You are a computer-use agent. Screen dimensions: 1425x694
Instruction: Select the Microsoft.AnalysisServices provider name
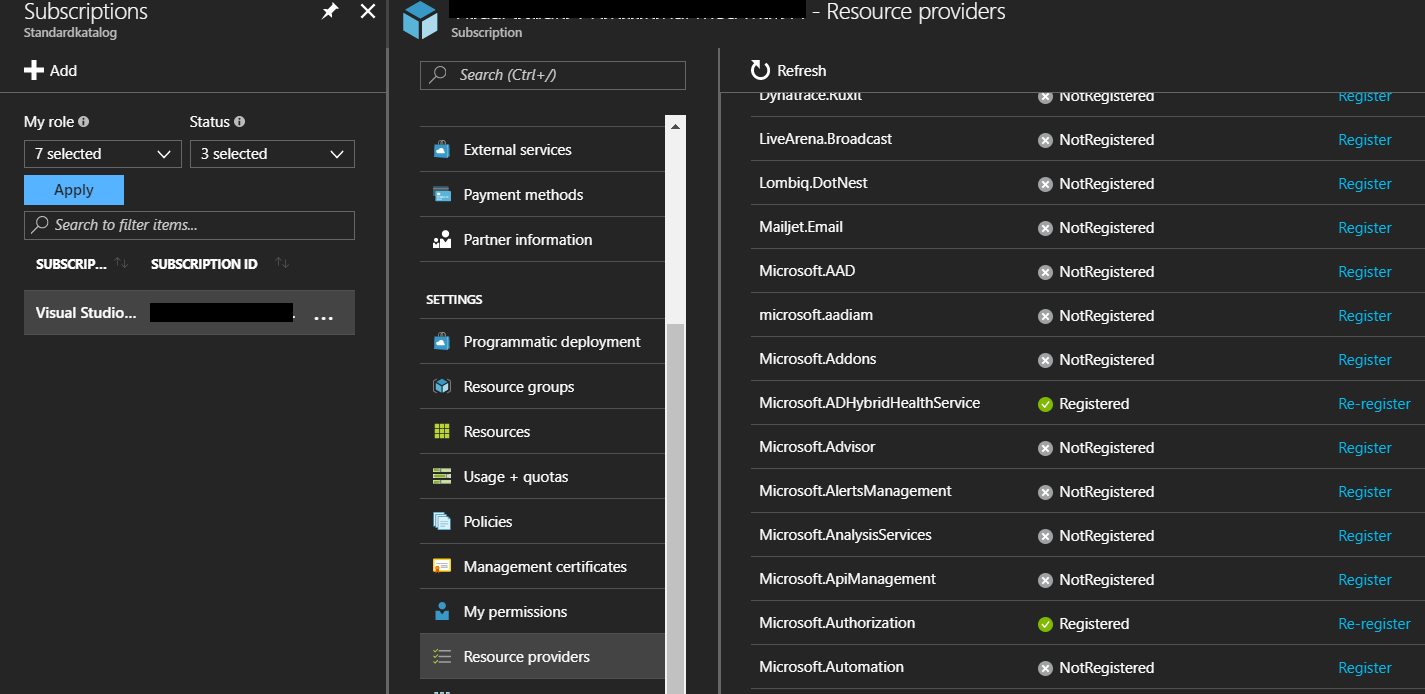tap(845, 535)
